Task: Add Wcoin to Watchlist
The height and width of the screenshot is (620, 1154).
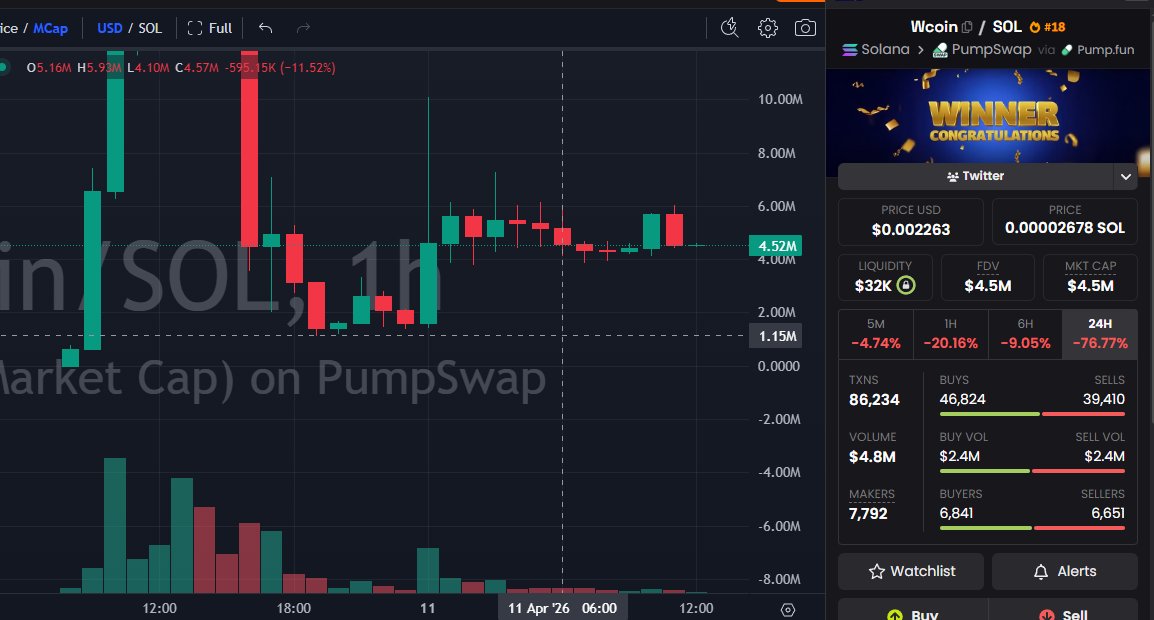Action: tap(911, 571)
